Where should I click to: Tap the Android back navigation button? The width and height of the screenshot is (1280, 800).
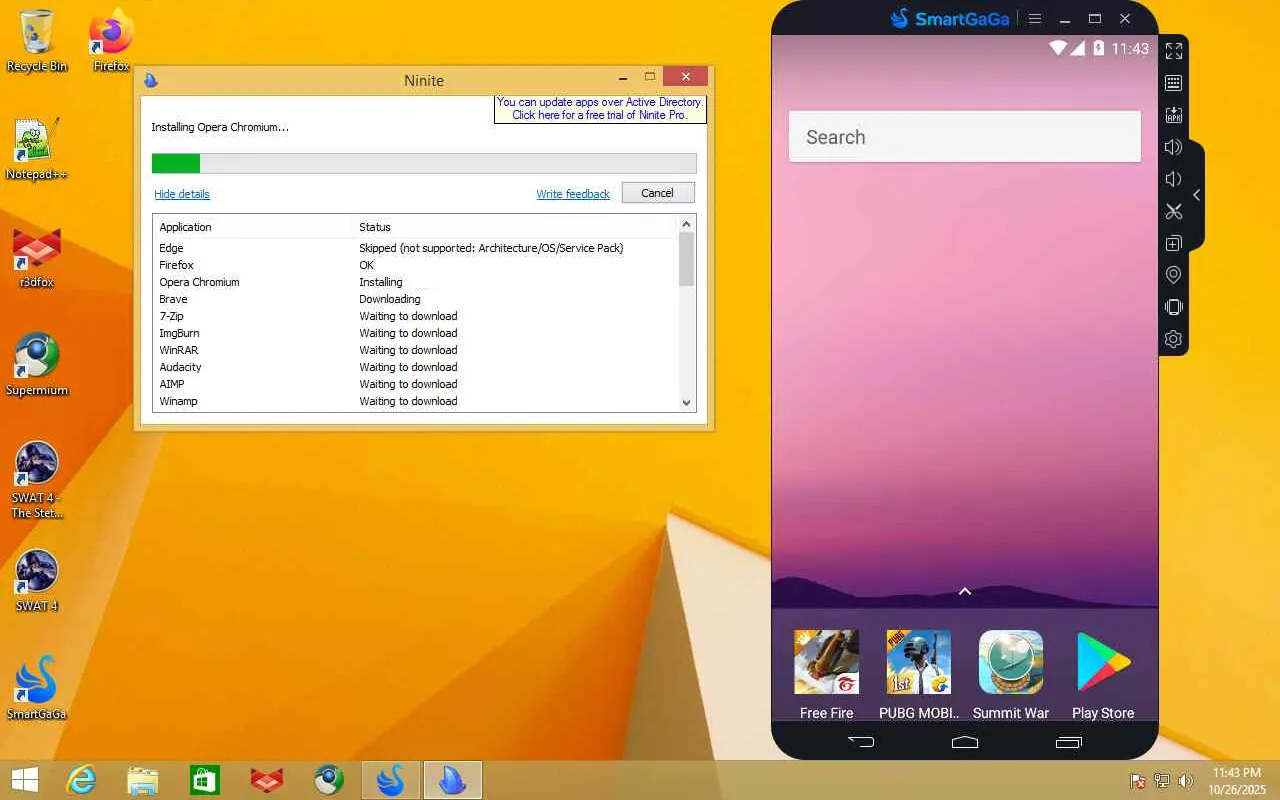[861, 742]
